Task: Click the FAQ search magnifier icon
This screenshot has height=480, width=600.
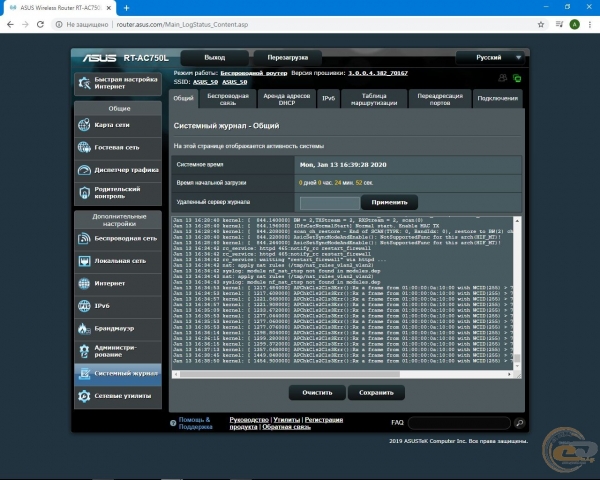Action: [x=519, y=423]
